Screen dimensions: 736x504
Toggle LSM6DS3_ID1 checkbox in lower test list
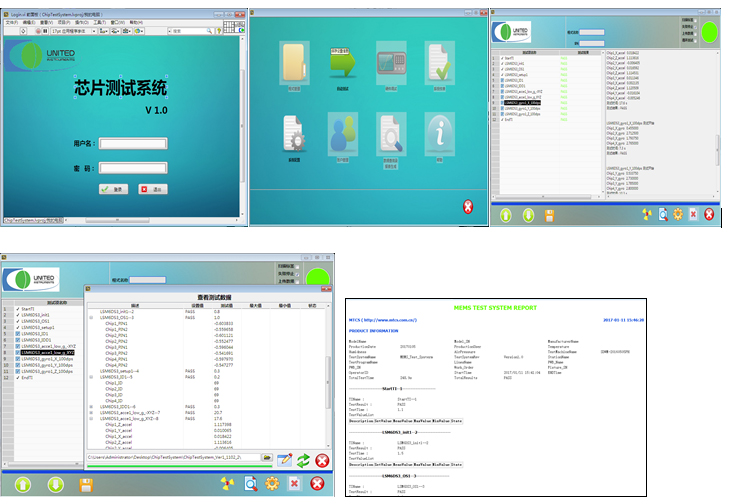click(x=18, y=334)
